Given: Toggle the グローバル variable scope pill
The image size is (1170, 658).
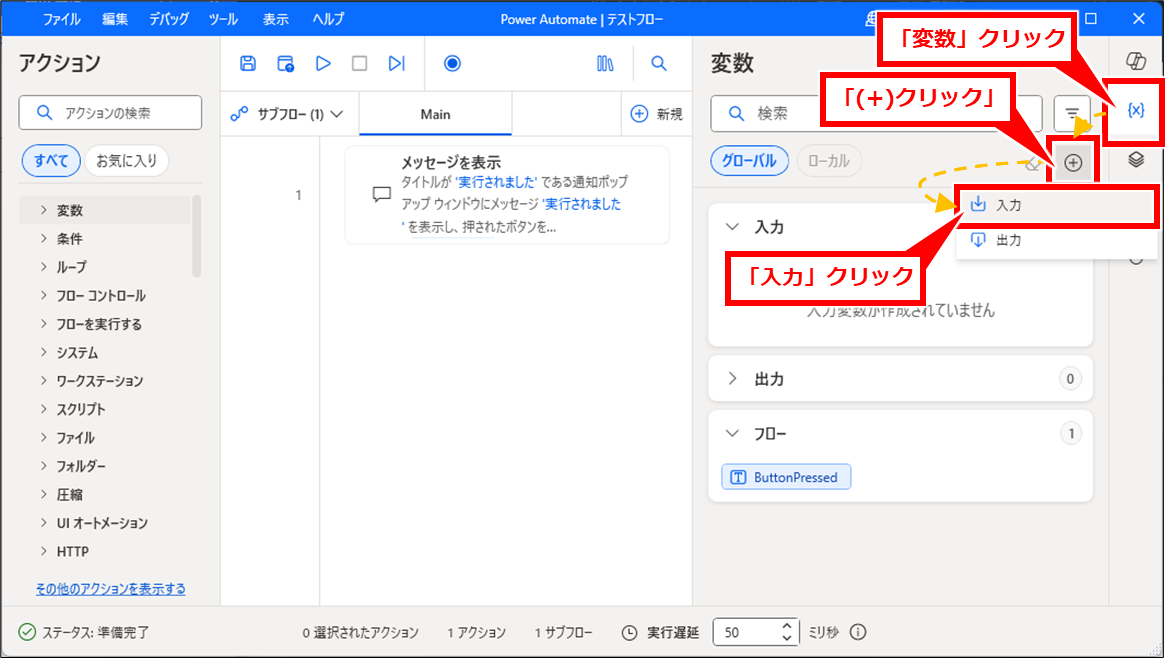Looking at the screenshot, I should point(750,161).
